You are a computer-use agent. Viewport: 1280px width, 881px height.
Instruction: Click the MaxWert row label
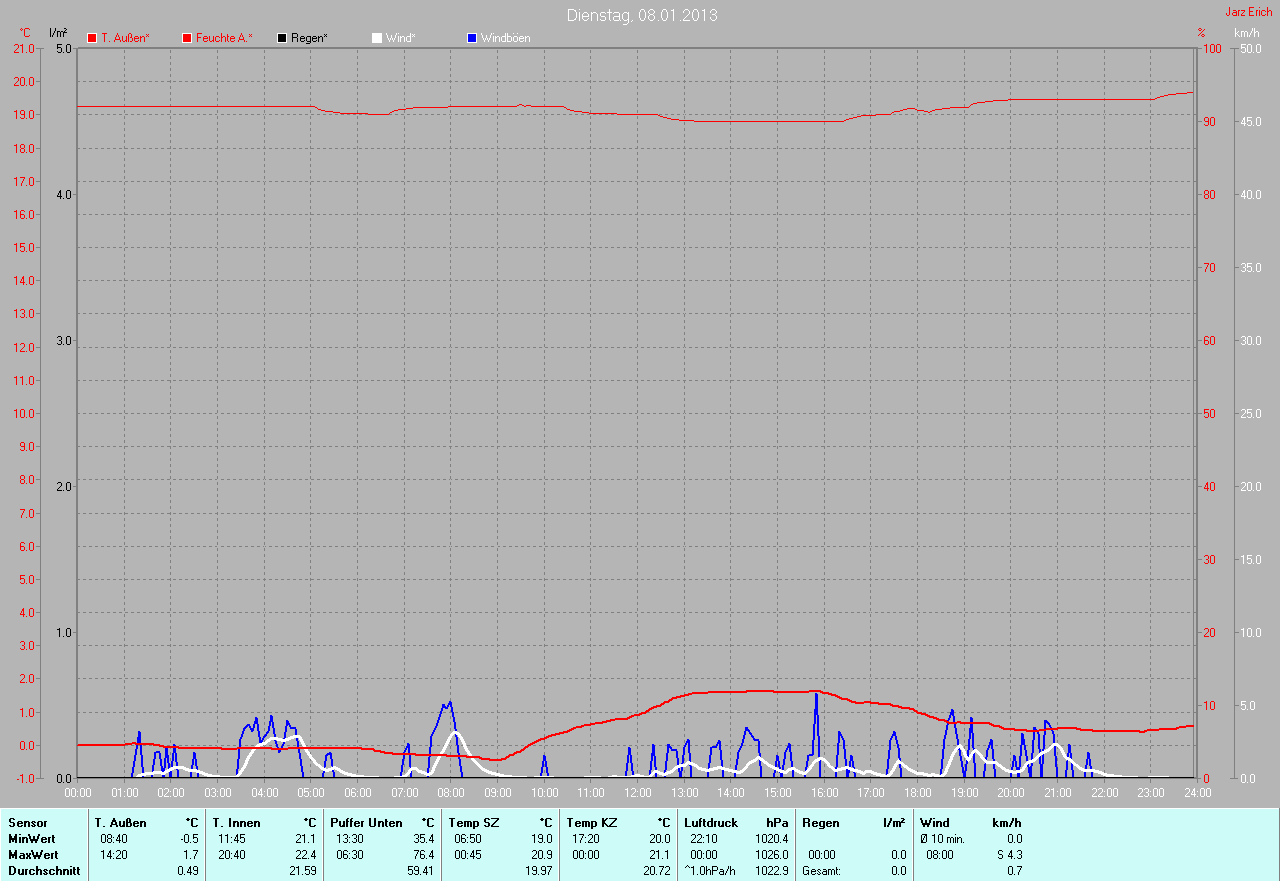pyautogui.click(x=33, y=855)
